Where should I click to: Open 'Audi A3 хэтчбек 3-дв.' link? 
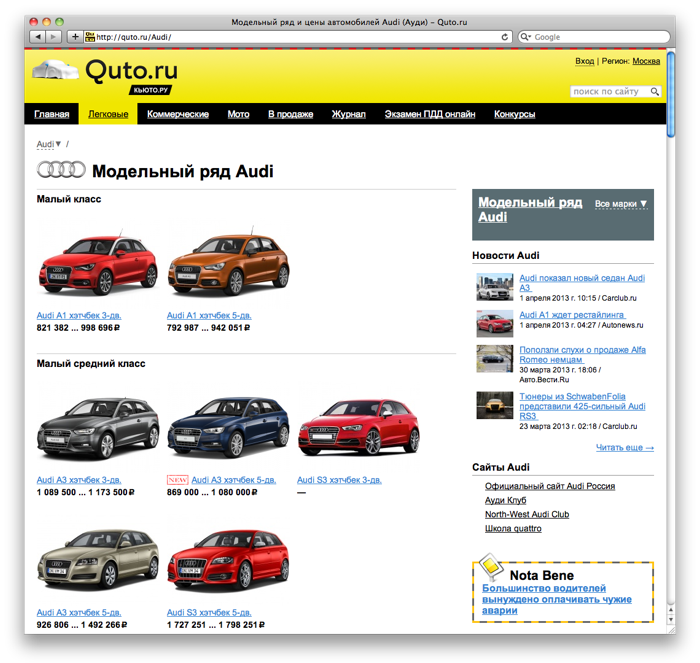[x=79, y=480]
